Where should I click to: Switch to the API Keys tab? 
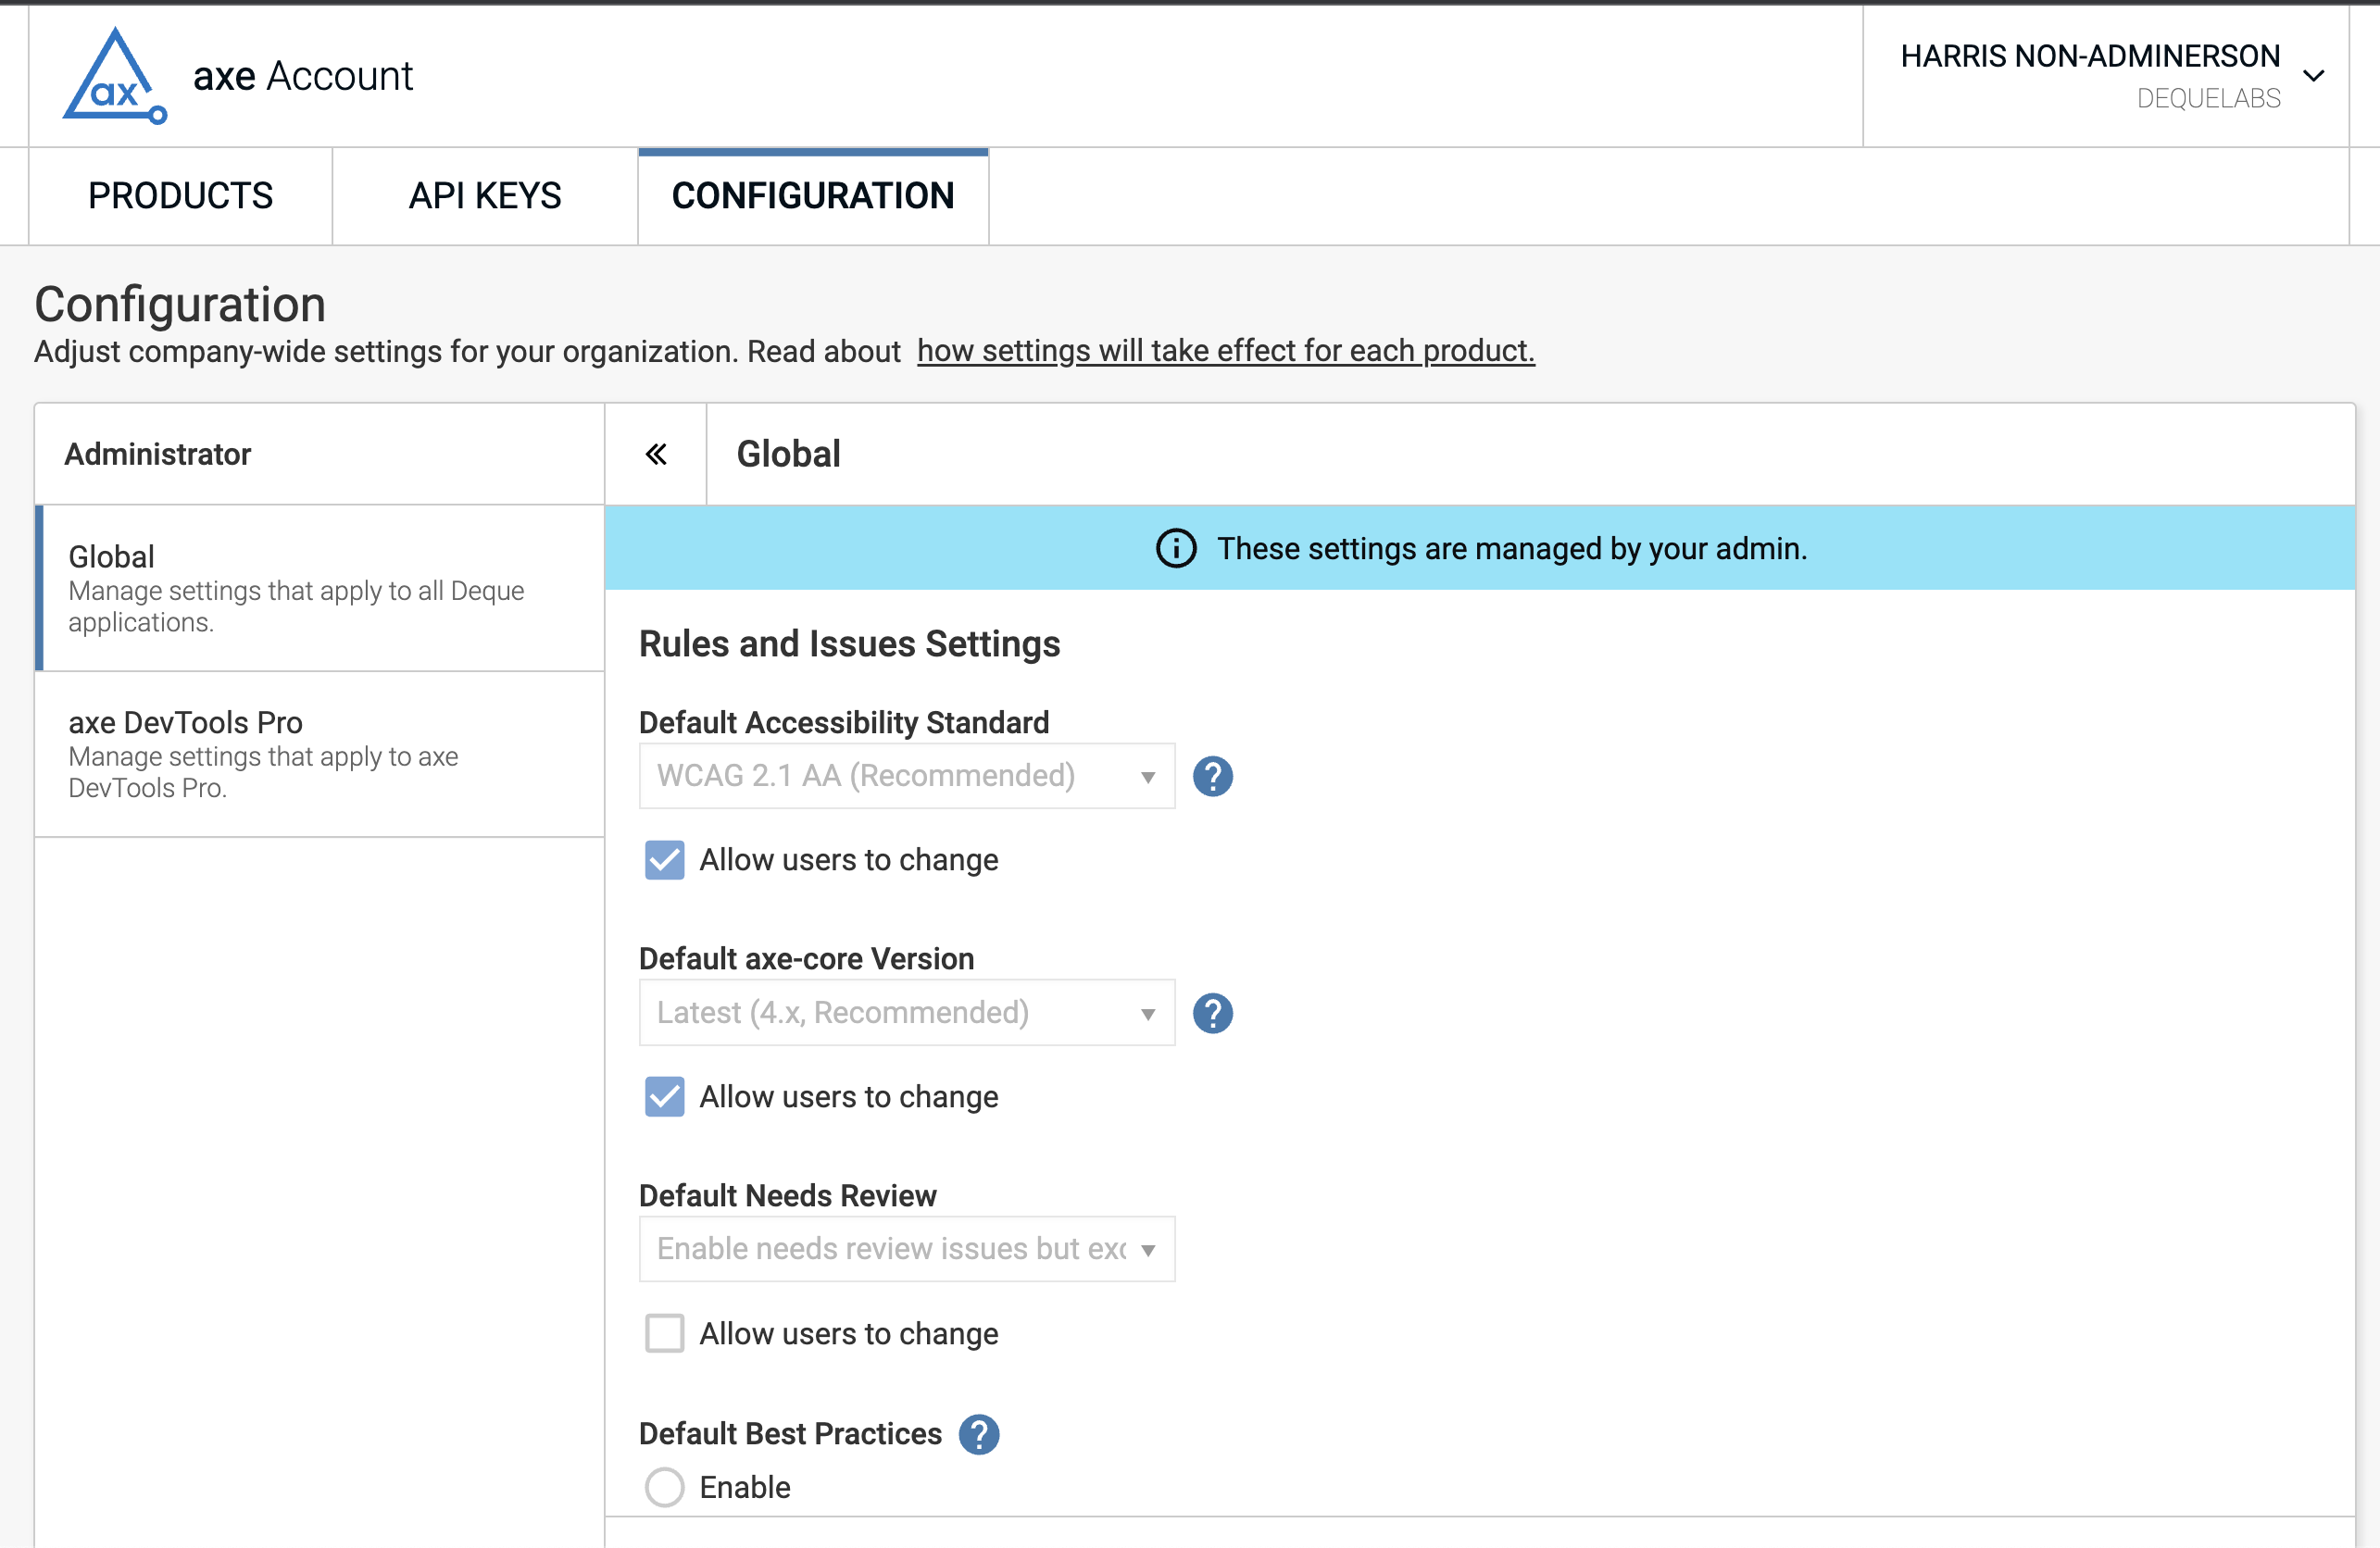(x=485, y=196)
